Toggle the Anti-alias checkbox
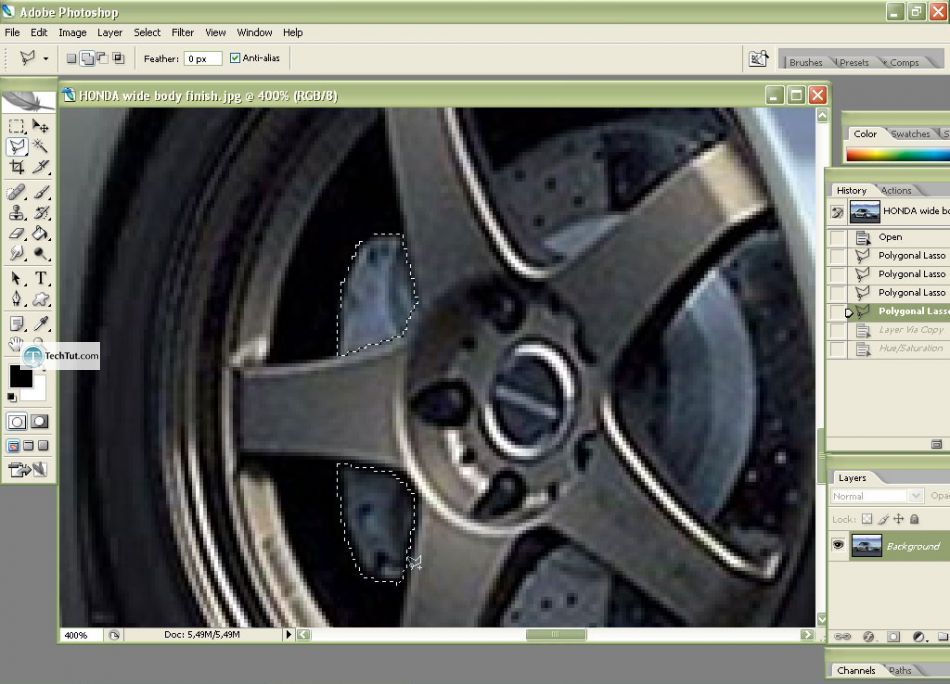Viewport: 950px width, 684px height. point(235,58)
